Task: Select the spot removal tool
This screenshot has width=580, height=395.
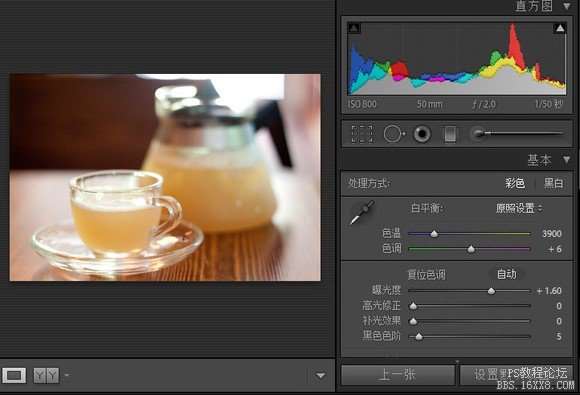Action: tap(394, 134)
